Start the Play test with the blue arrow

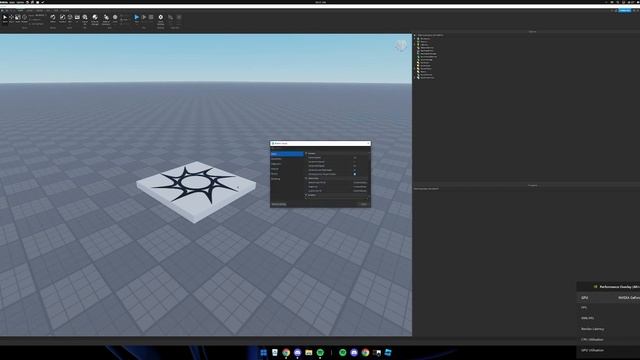pyautogui.click(x=136, y=18)
